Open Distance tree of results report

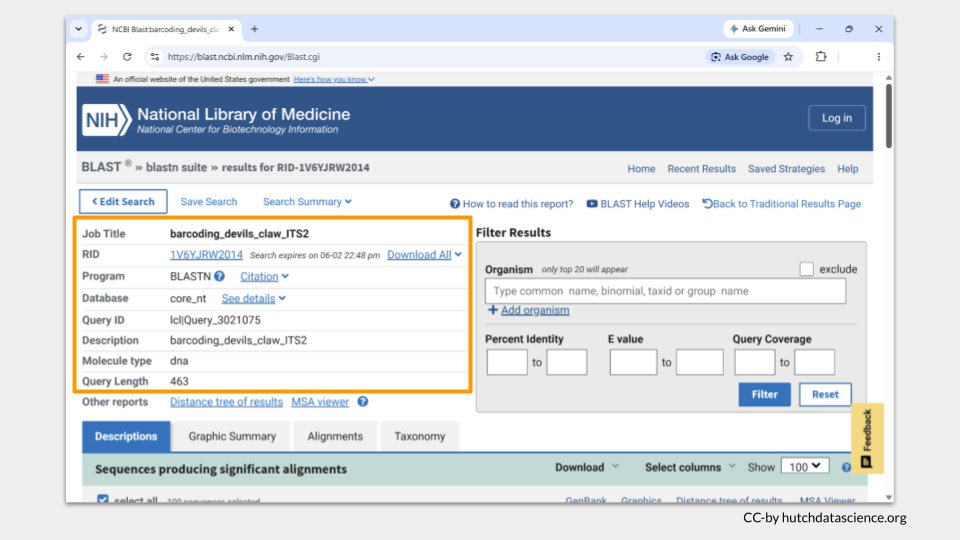click(227, 402)
